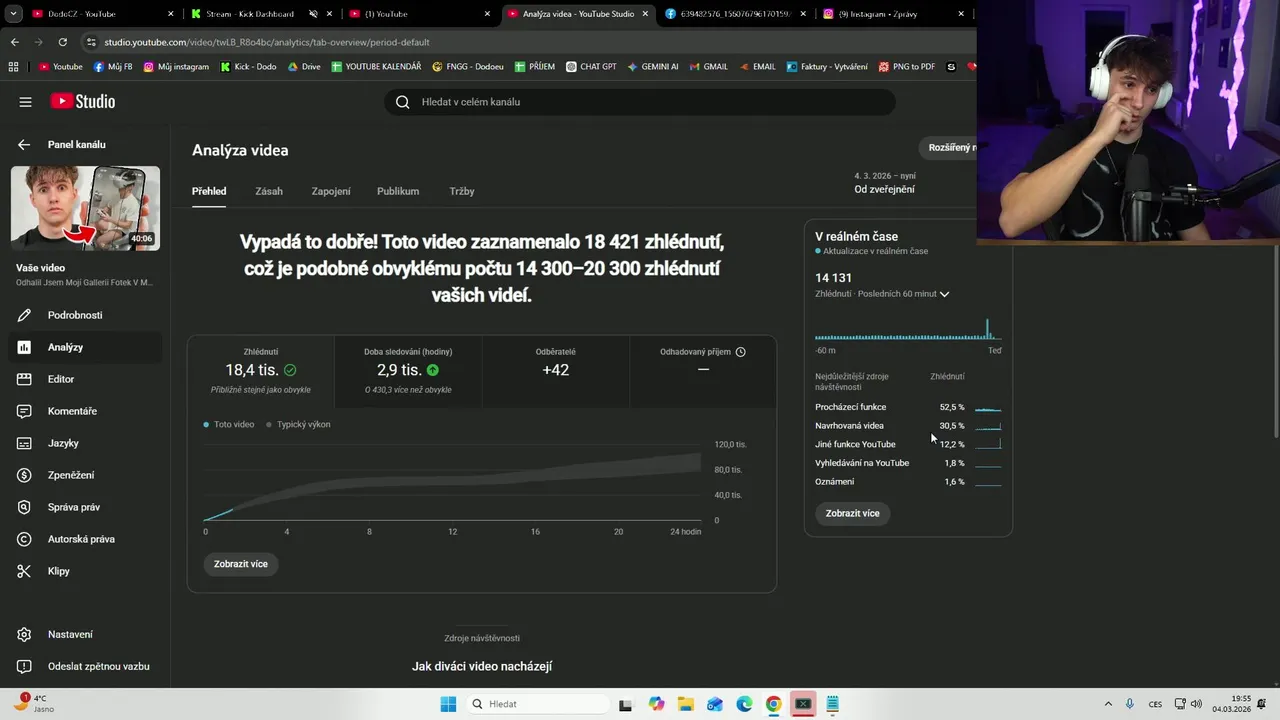This screenshot has width=1280, height=720.
Task: Click the taskbar microphone icon
Action: pyautogui.click(x=1130, y=704)
